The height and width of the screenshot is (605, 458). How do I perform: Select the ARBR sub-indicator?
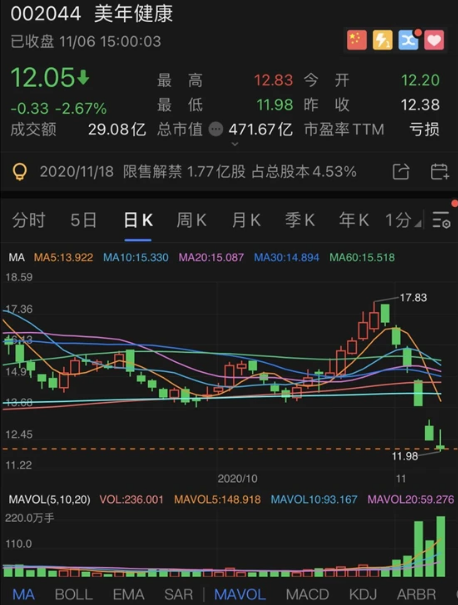[416, 594]
